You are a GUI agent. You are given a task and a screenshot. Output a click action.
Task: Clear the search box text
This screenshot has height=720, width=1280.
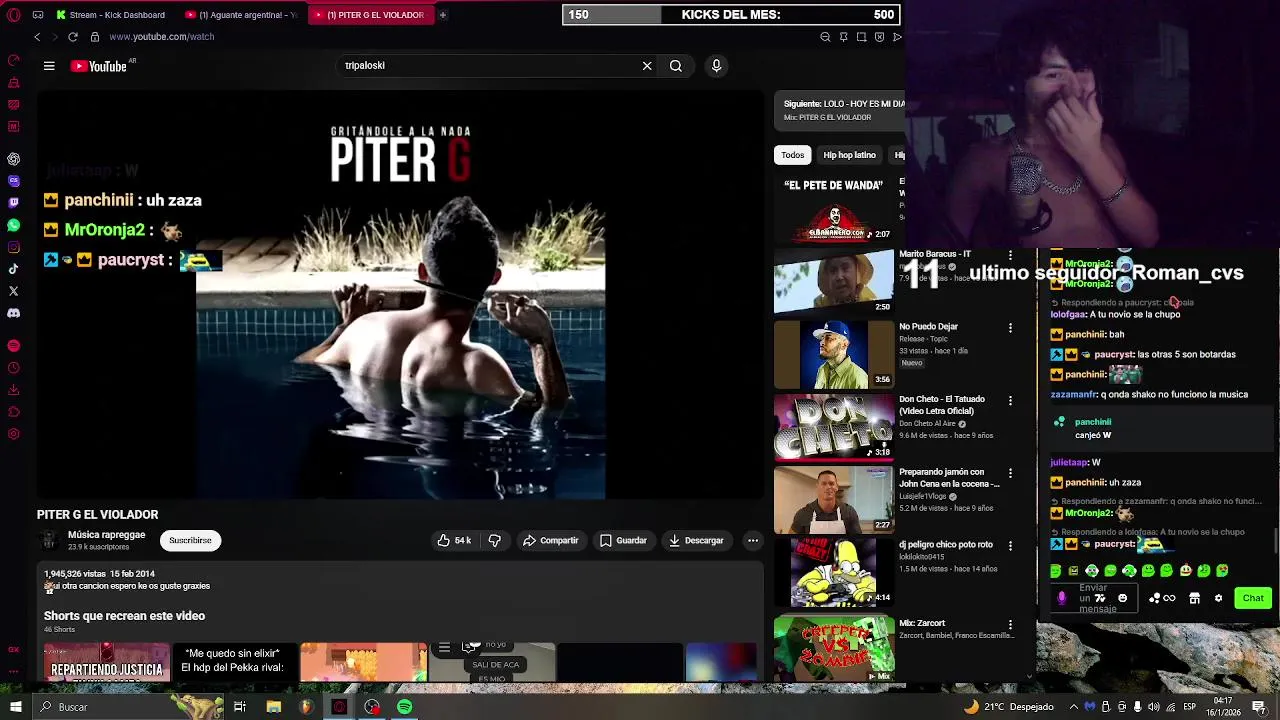click(x=647, y=66)
